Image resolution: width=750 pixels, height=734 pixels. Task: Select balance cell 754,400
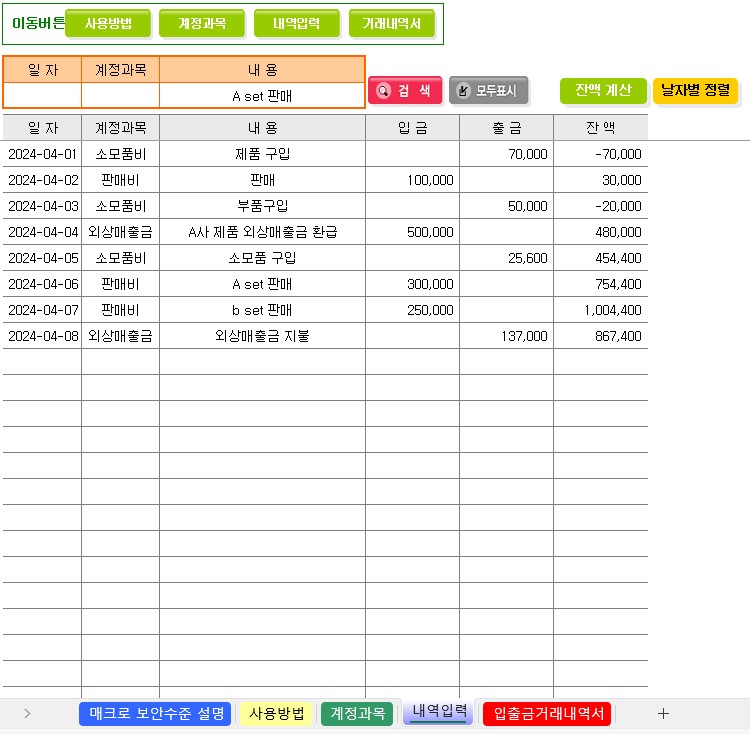601,284
